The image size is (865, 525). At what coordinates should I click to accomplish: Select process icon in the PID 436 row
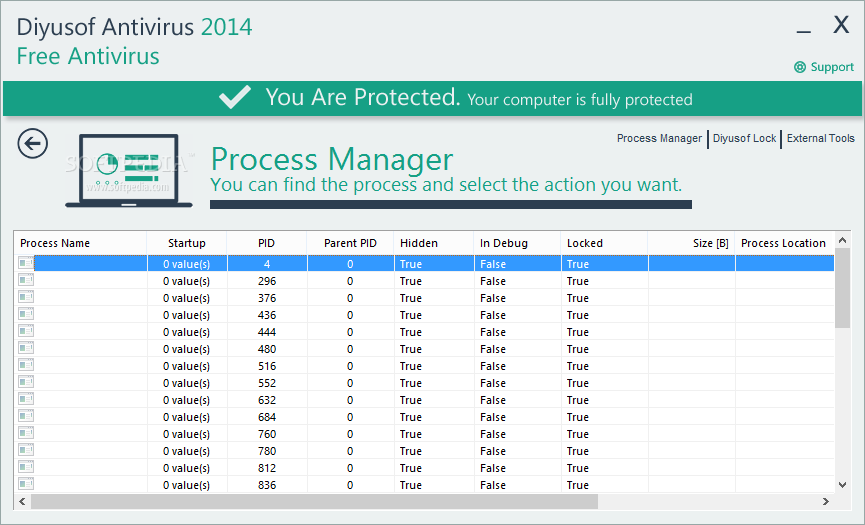pyautogui.click(x=26, y=315)
